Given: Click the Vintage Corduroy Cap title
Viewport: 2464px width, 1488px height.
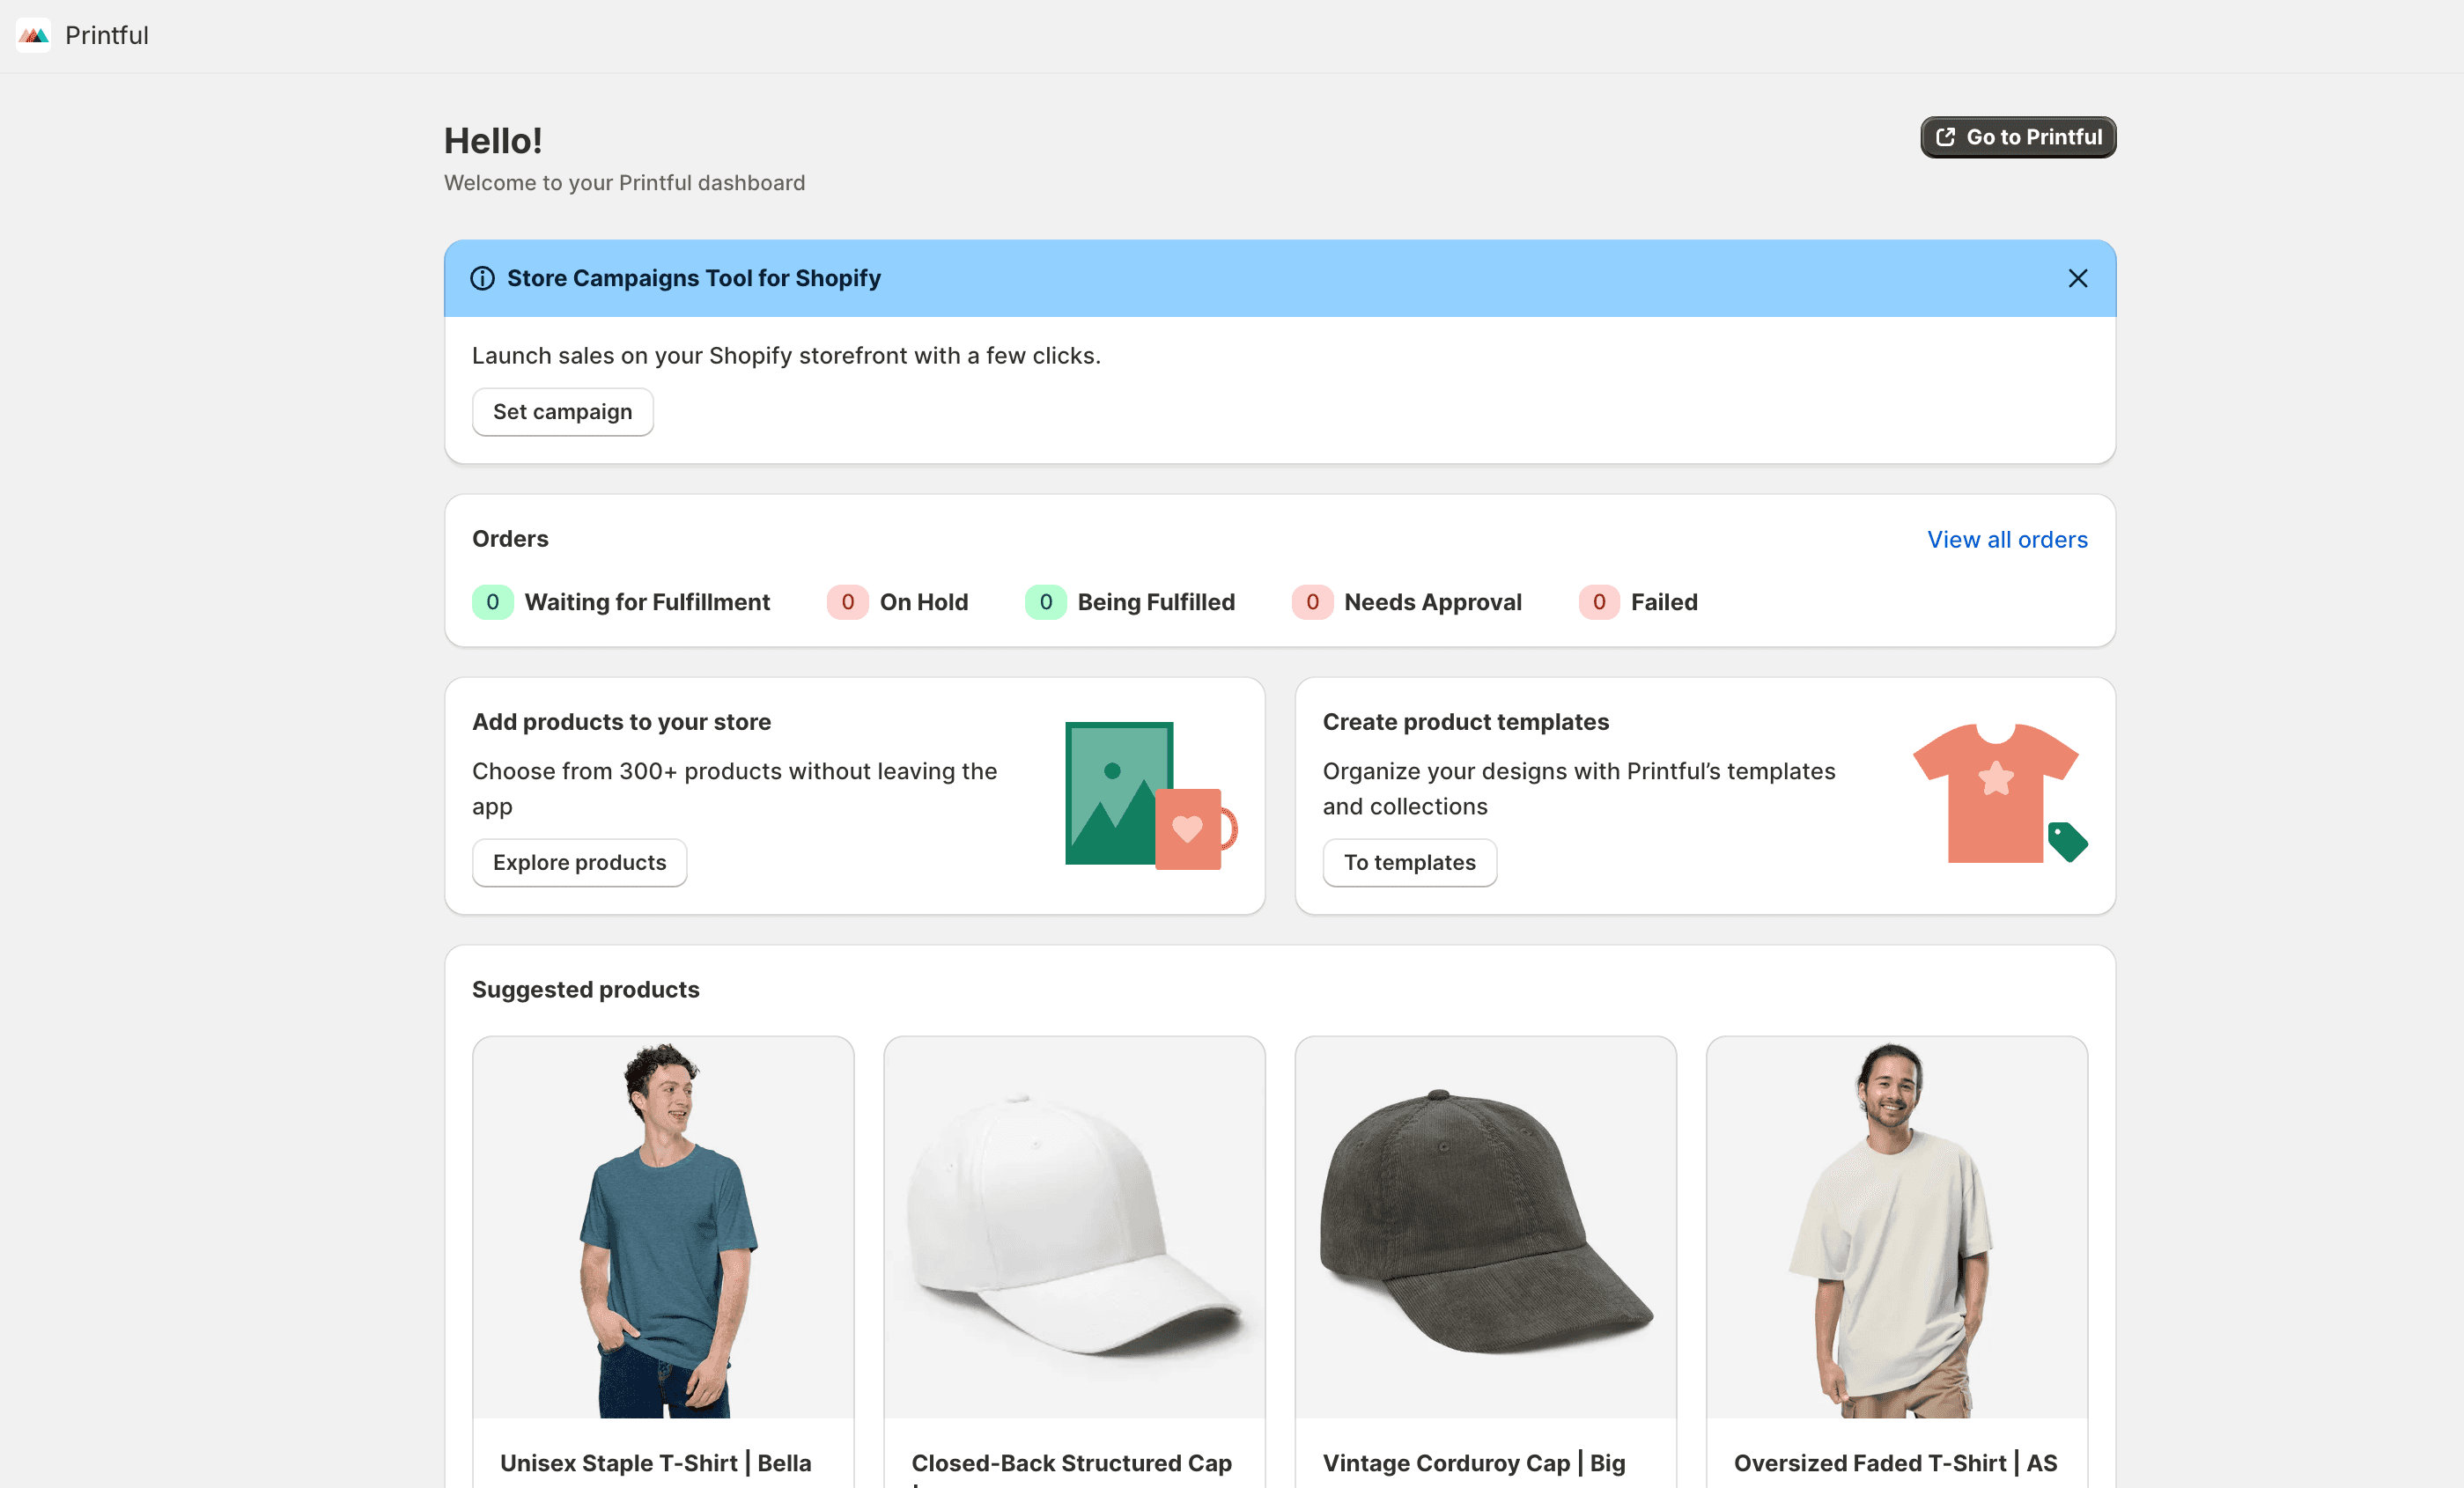Looking at the screenshot, I should 1474,1464.
